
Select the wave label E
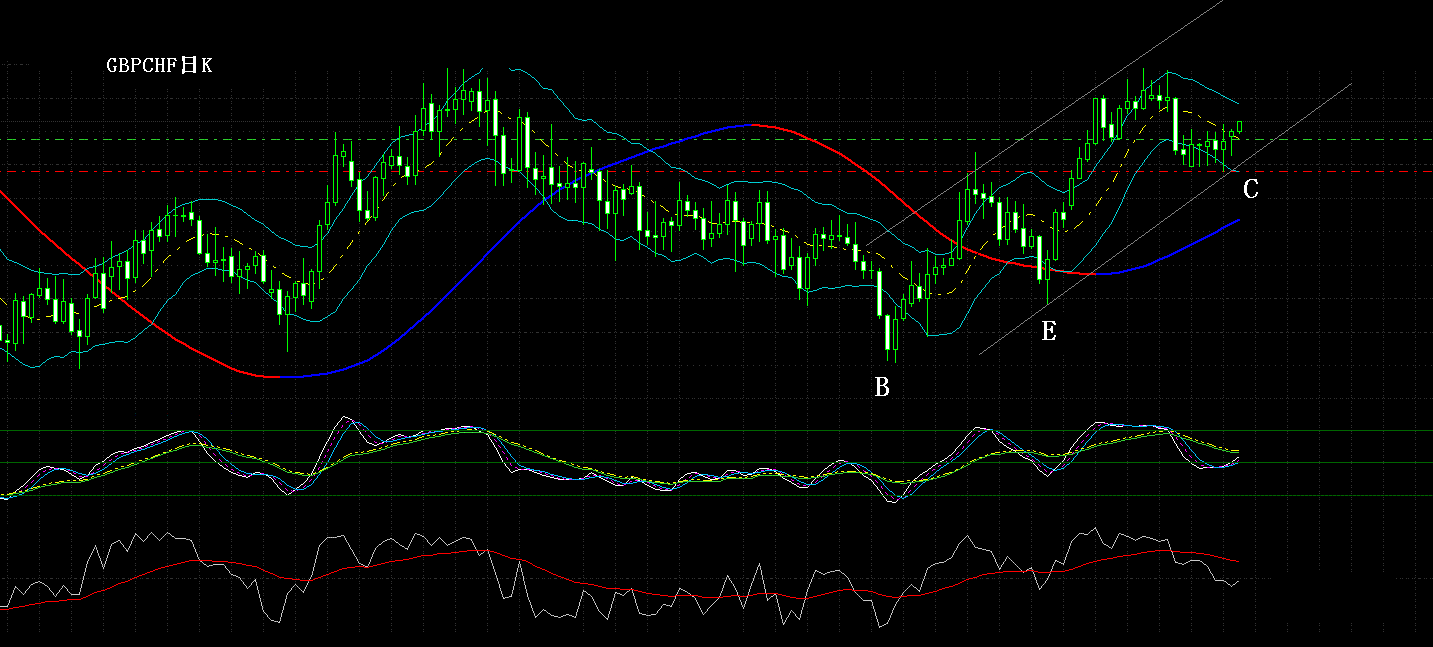click(1049, 332)
